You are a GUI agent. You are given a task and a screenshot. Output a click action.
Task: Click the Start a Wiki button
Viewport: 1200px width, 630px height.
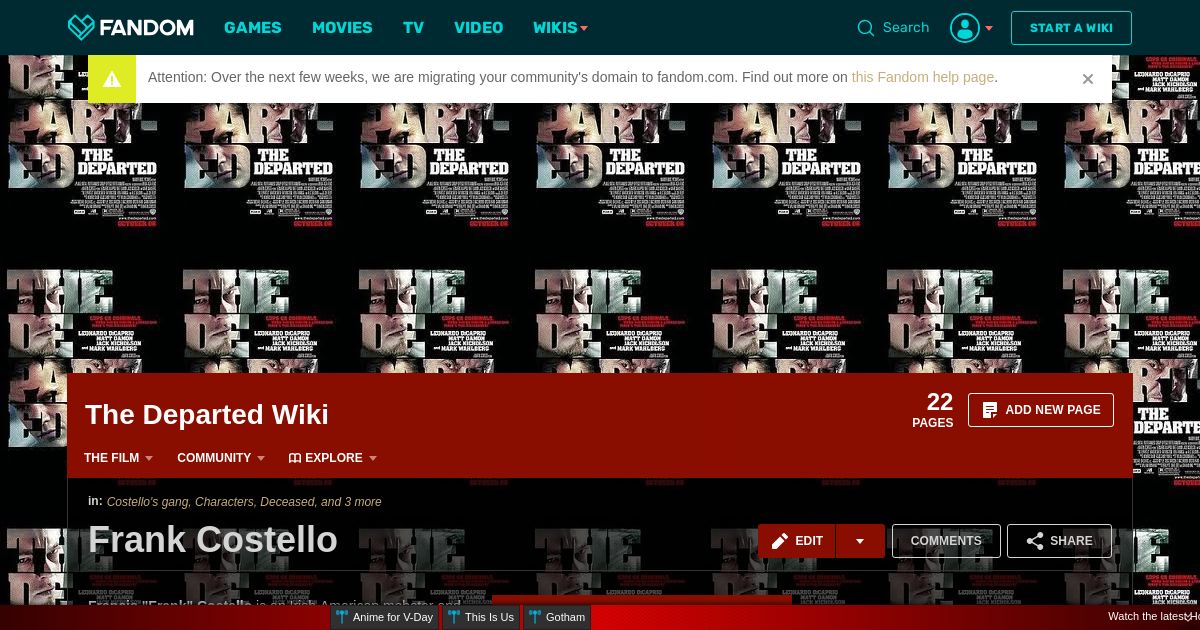coord(1071,28)
